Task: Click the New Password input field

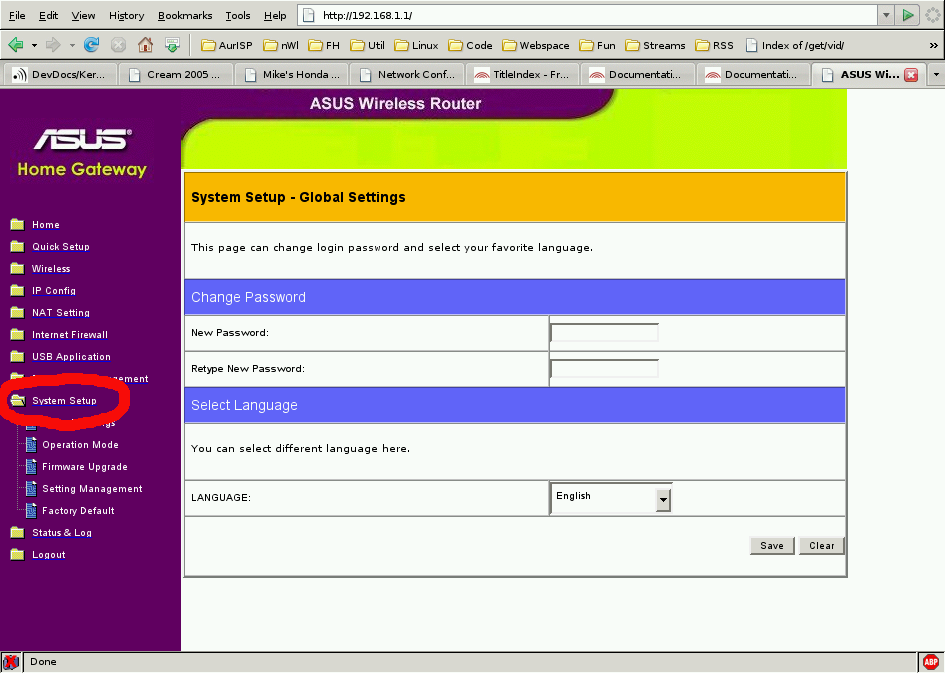Action: point(604,333)
